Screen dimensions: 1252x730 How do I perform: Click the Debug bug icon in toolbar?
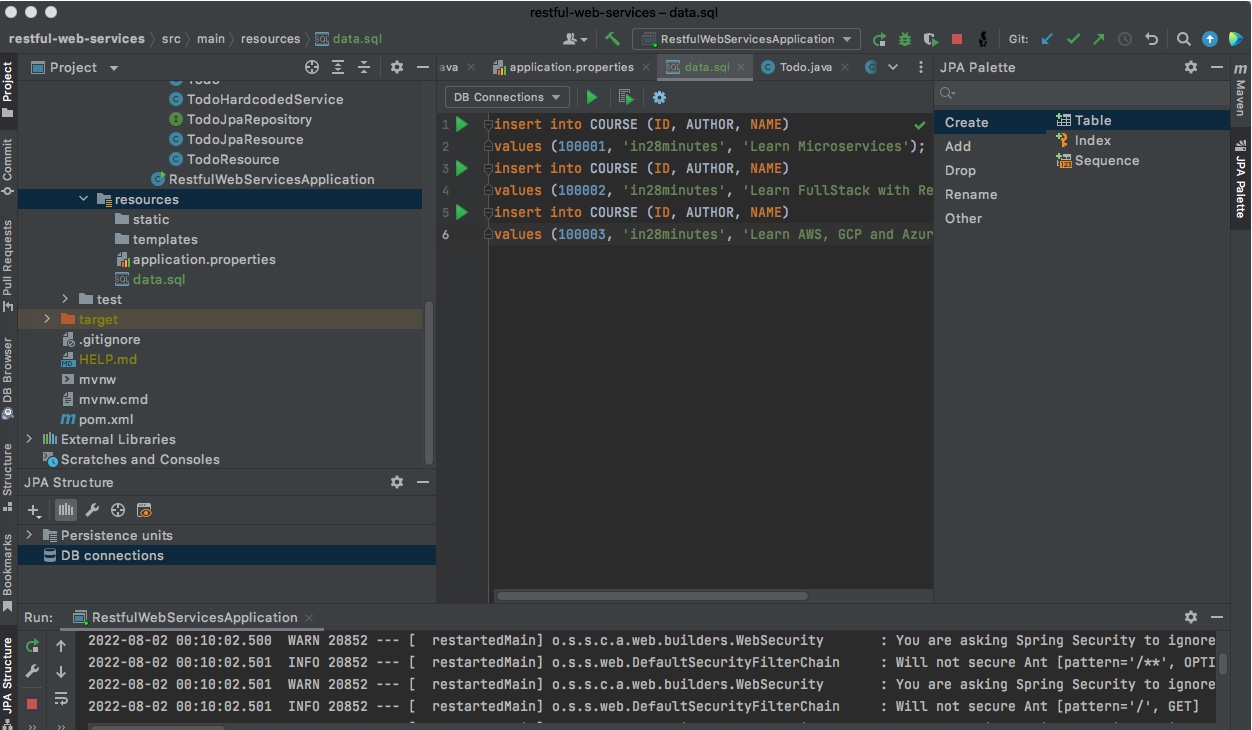905,39
